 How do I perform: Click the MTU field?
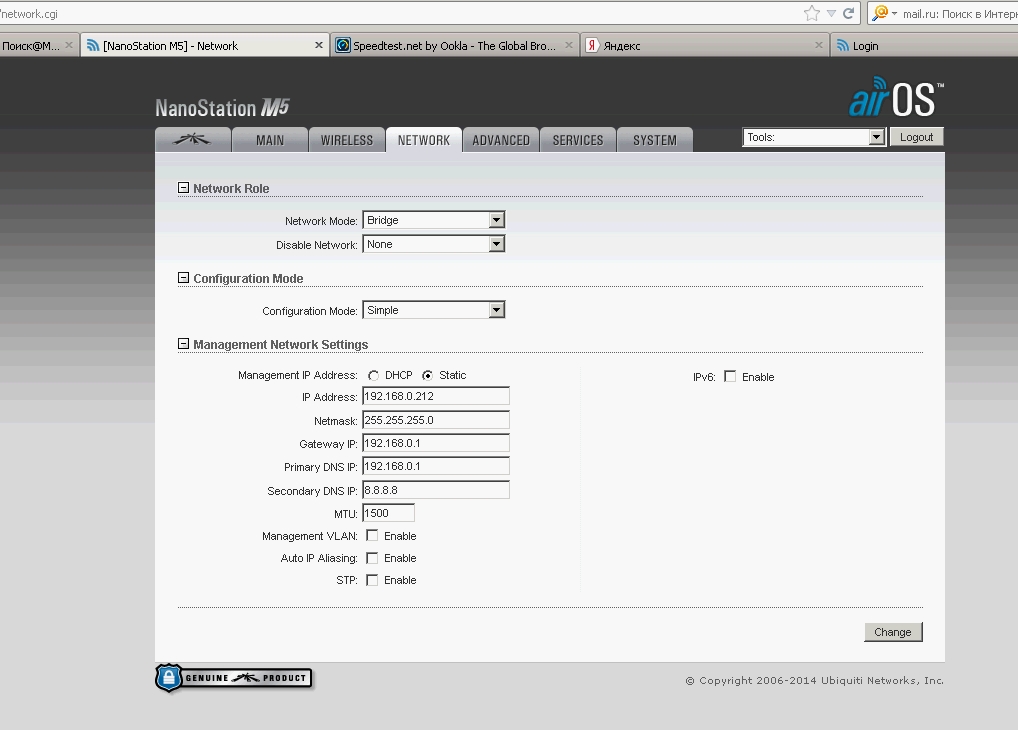pyautogui.click(x=388, y=513)
